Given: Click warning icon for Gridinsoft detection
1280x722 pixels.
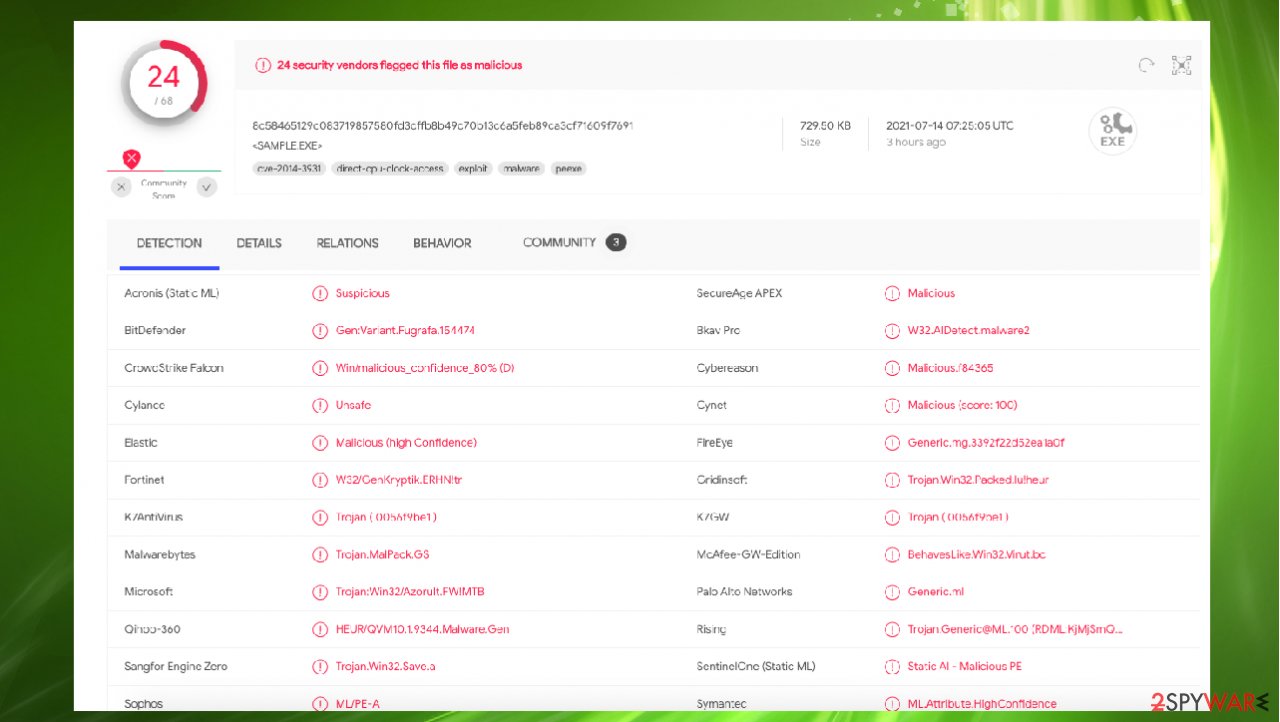Looking at the screenshot, I should 892,480.
